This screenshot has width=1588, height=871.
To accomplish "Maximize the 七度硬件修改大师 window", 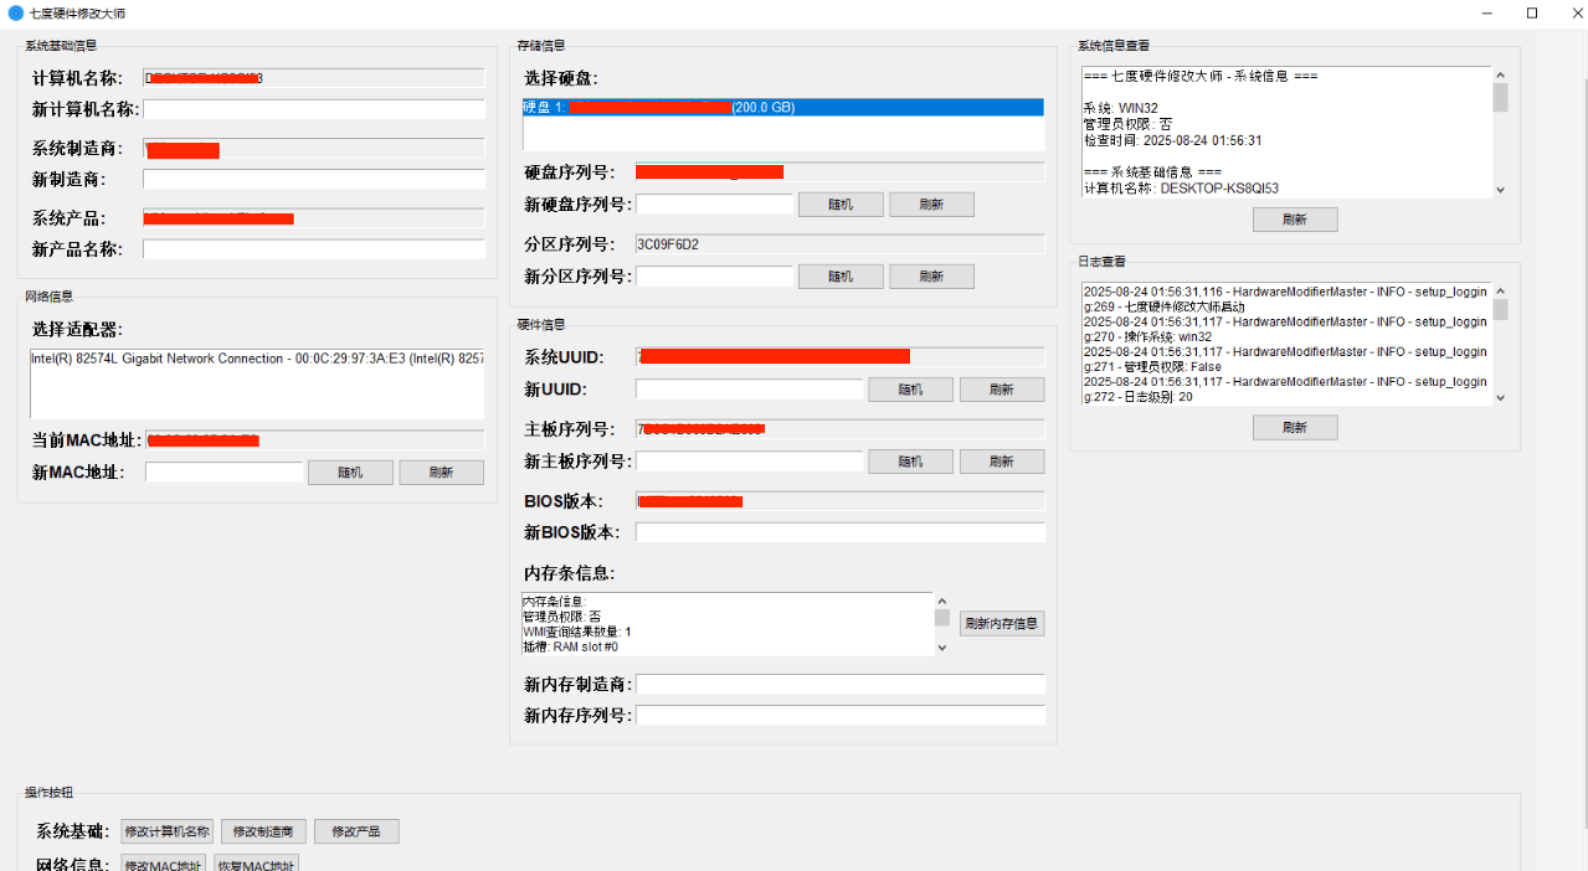I will pyautogui.click(x=1532, y=13).
